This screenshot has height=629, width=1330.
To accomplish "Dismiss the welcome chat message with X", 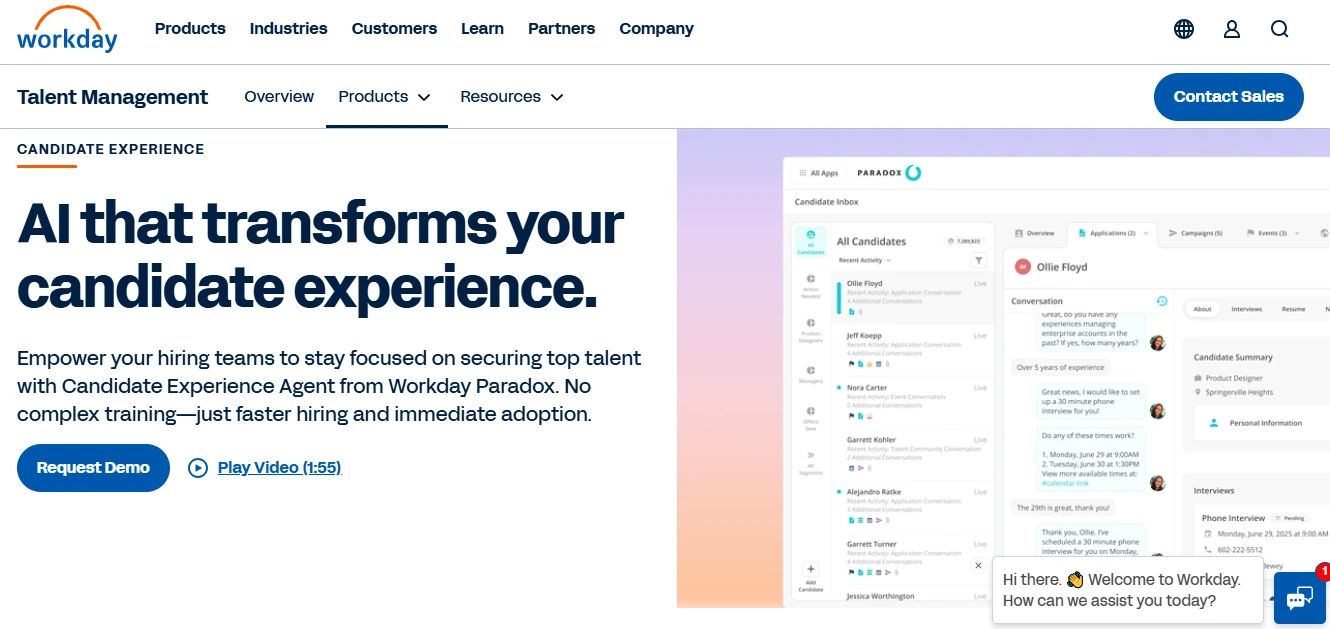I will click(x=978, y=566).
